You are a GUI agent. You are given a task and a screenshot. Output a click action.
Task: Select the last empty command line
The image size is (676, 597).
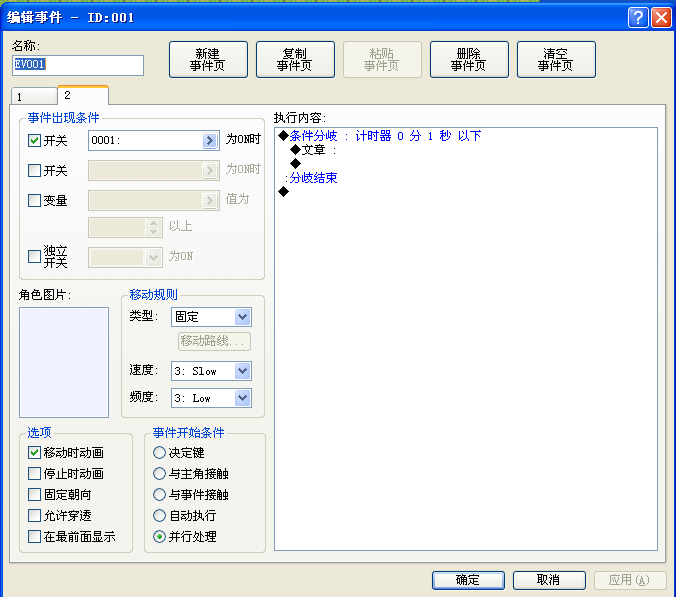284,191
